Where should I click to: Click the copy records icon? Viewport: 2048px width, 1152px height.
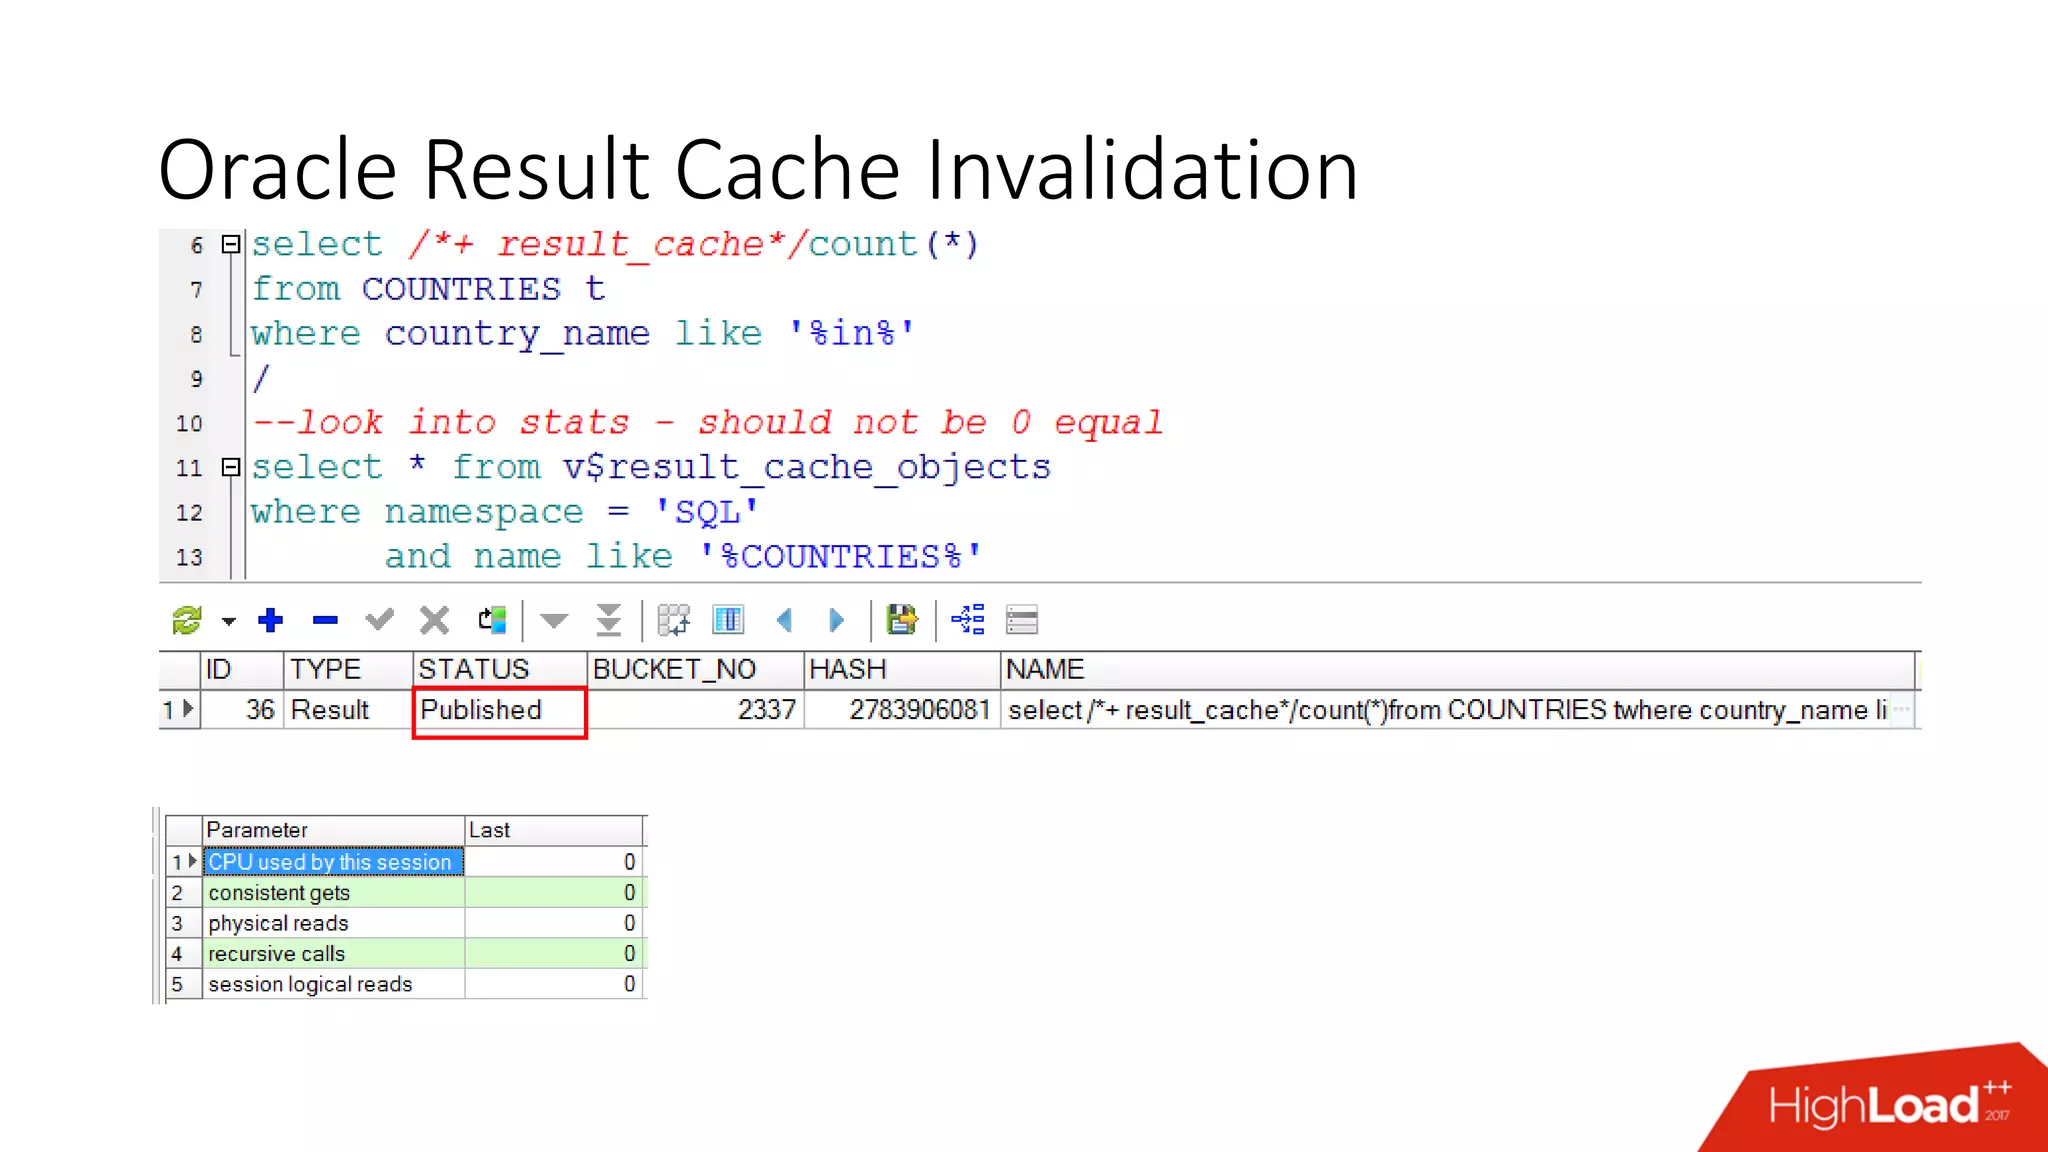492,620
